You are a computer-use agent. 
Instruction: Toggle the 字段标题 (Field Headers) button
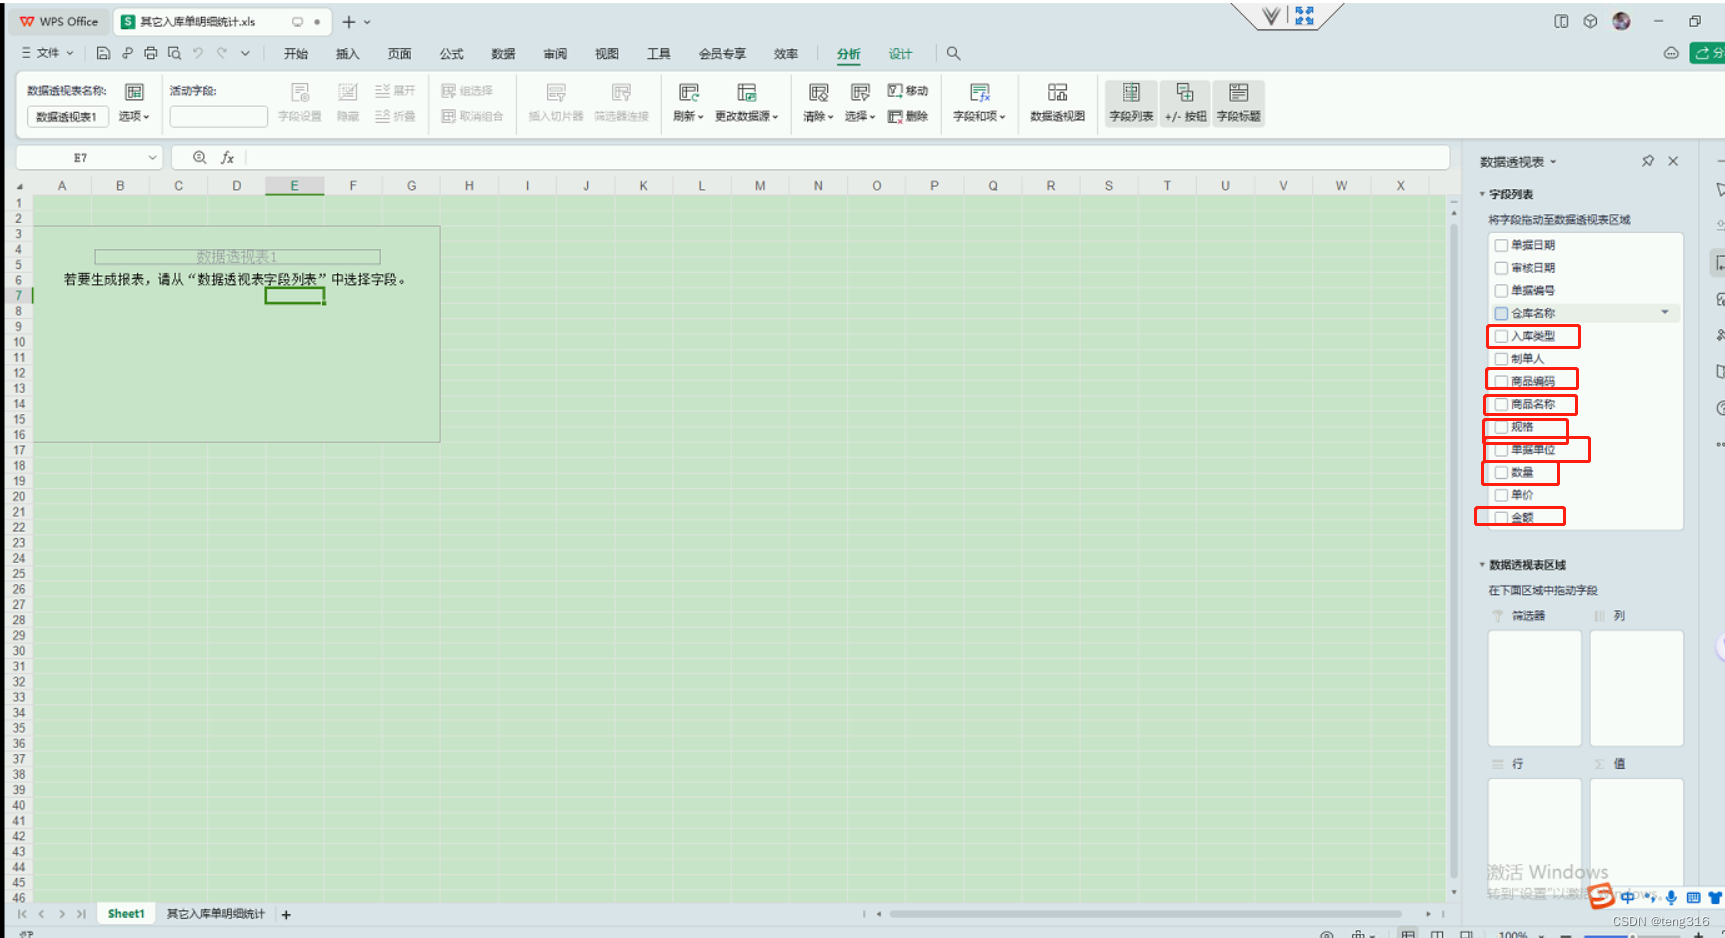point(1239,104)
